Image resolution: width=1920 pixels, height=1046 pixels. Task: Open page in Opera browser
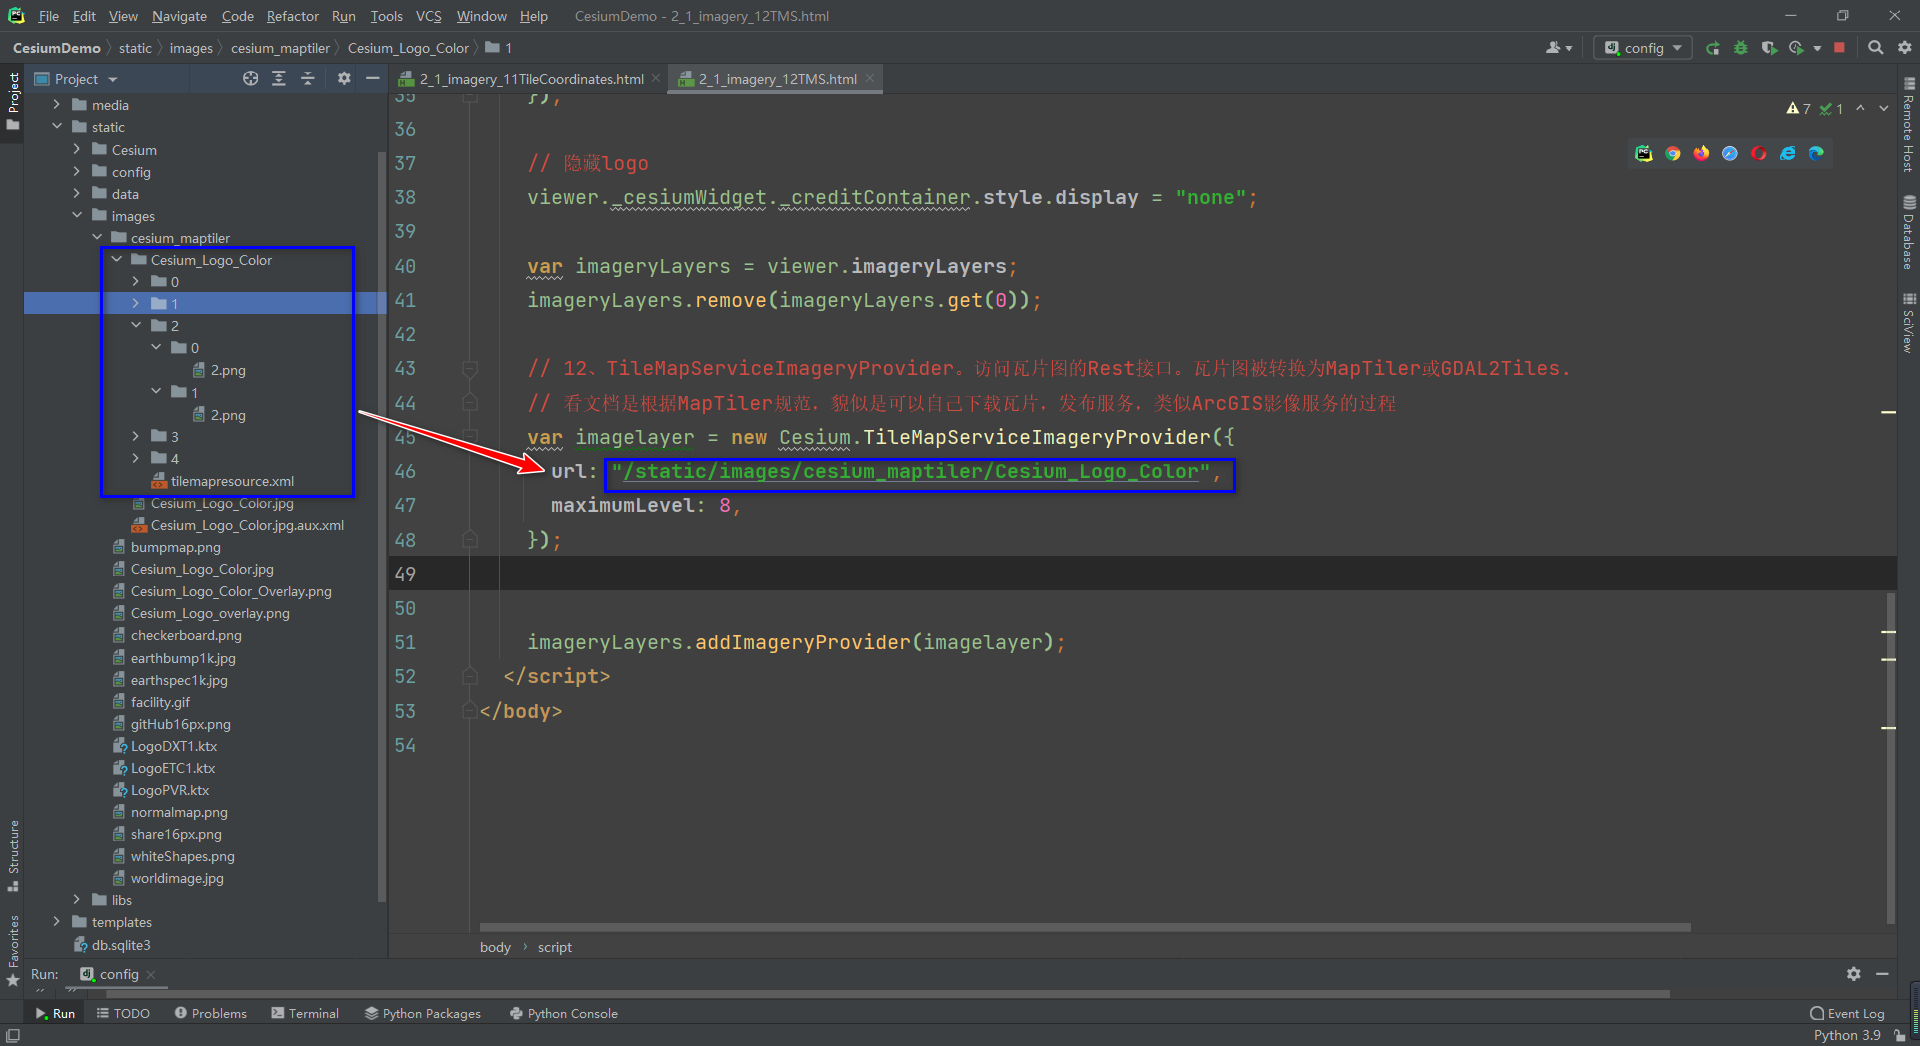click(x=1759, y=153)
